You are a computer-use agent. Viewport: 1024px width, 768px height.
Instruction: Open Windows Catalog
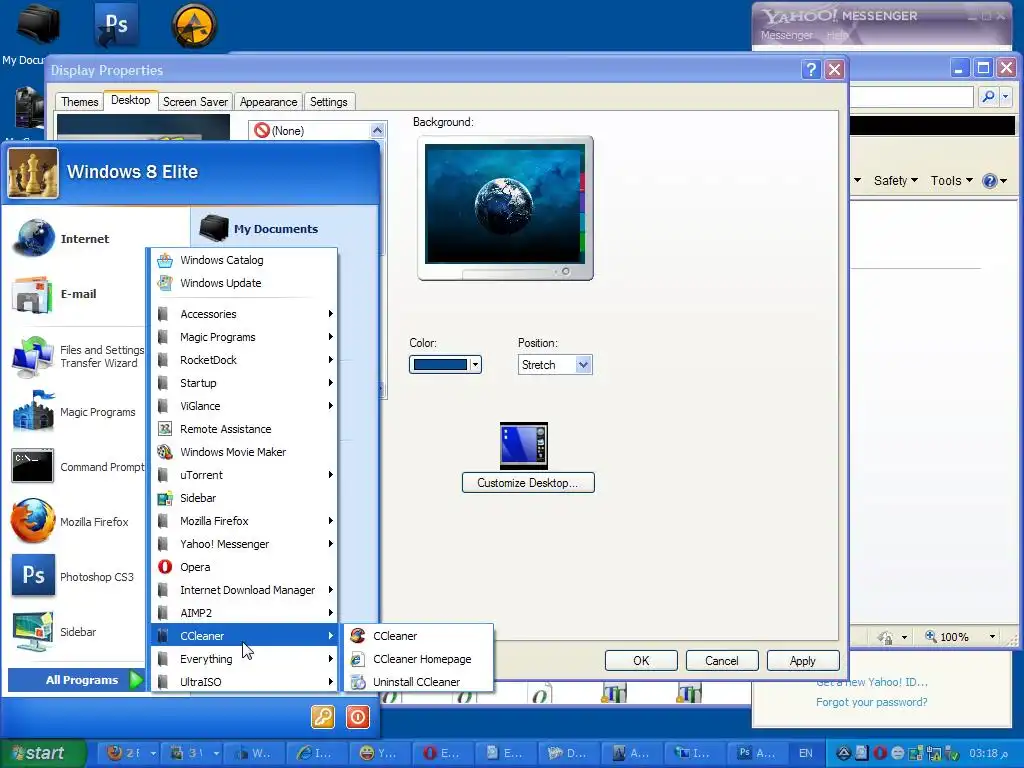[x=244, y=260]
